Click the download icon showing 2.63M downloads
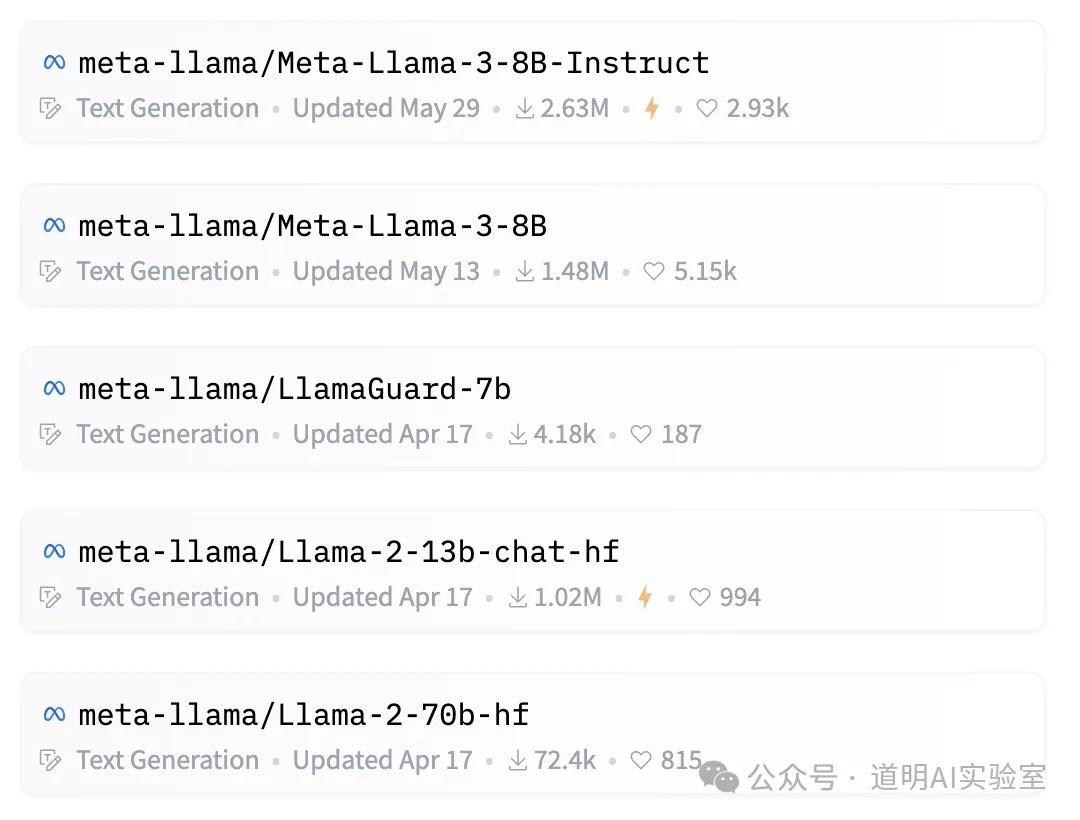Screen dimensions: 1080x820 click(525, 108)
